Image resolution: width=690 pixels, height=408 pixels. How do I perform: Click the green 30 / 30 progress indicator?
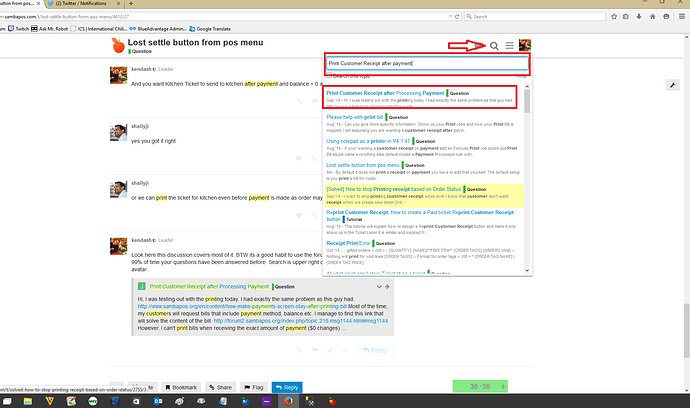point(480,386)
